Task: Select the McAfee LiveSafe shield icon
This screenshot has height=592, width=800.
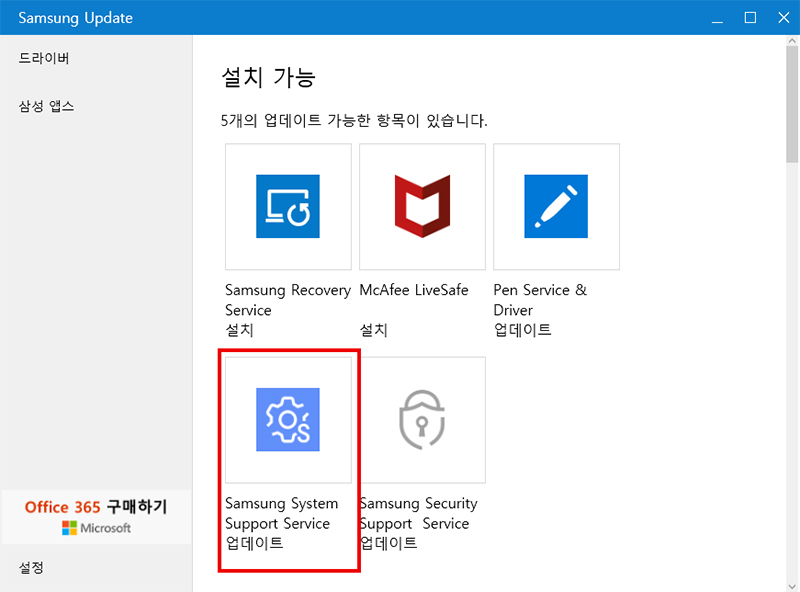Action: click(x=422, y=206)
